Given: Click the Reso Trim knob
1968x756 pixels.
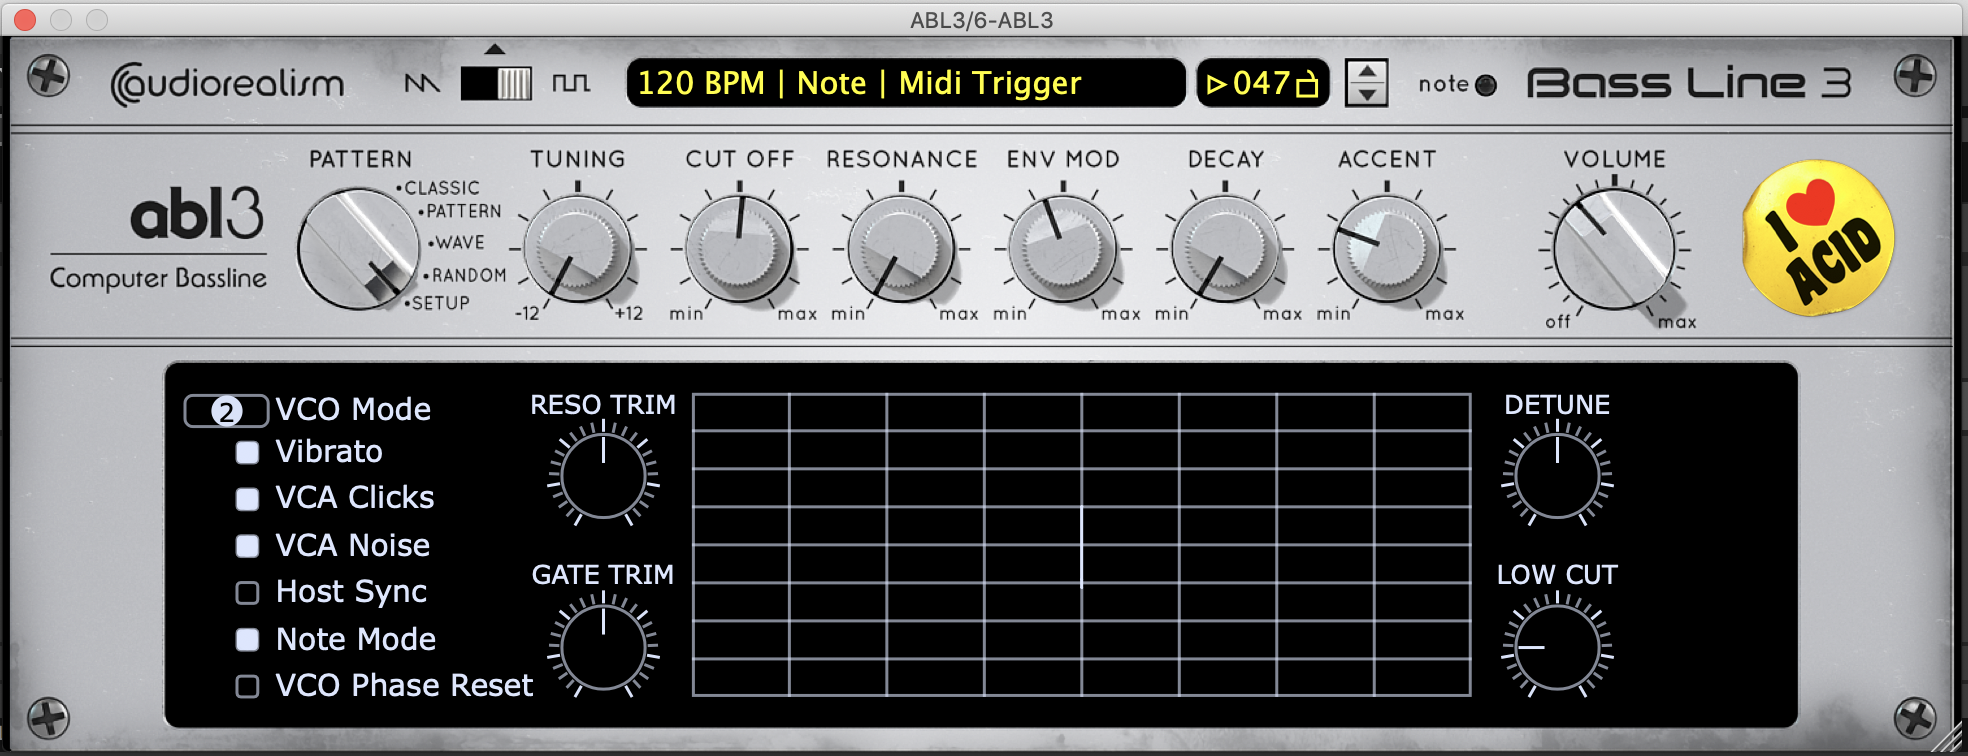Looking at the screenshot, I should [x=603, y=475].
